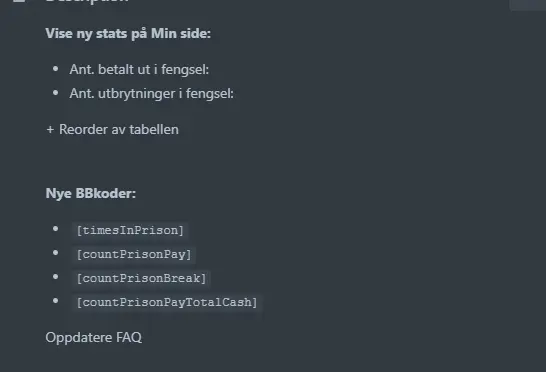Screen dimensions: 546x372
Task: Click the description icon beside the cut-off header
Action: pyautogui.click(x=19, y=1)
